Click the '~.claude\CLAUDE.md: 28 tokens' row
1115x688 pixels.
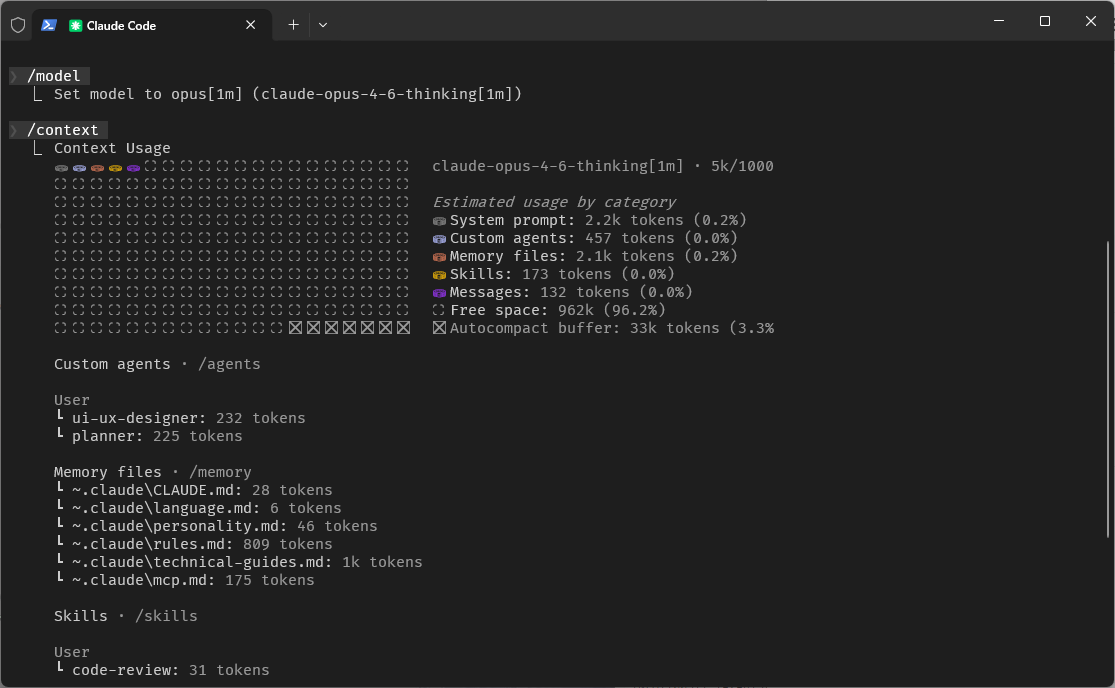tap(193, 490)
